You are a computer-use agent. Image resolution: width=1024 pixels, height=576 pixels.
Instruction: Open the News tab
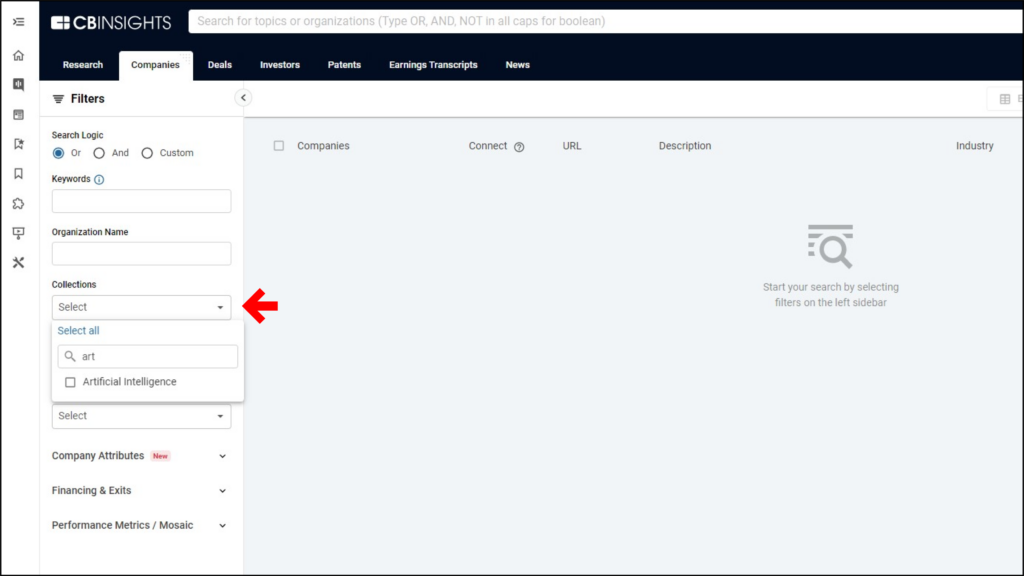coord(517,65)
